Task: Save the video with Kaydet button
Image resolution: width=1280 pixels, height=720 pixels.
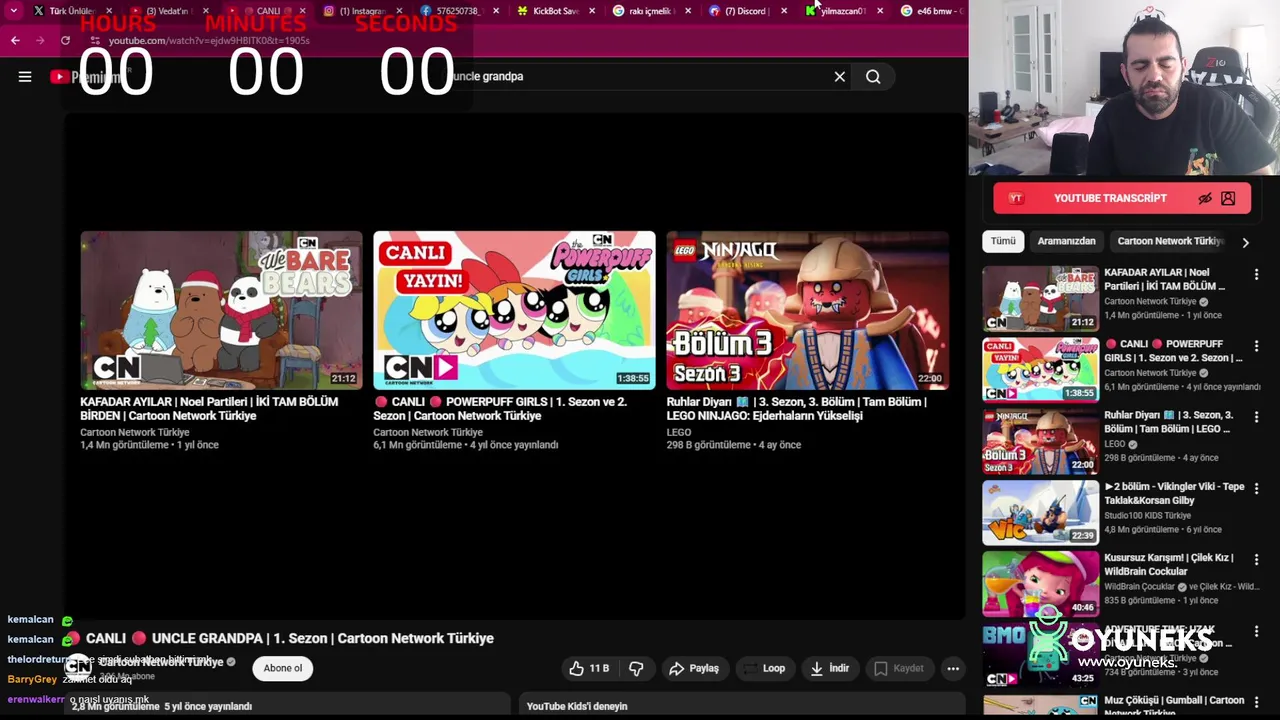Action: (899, 668)
